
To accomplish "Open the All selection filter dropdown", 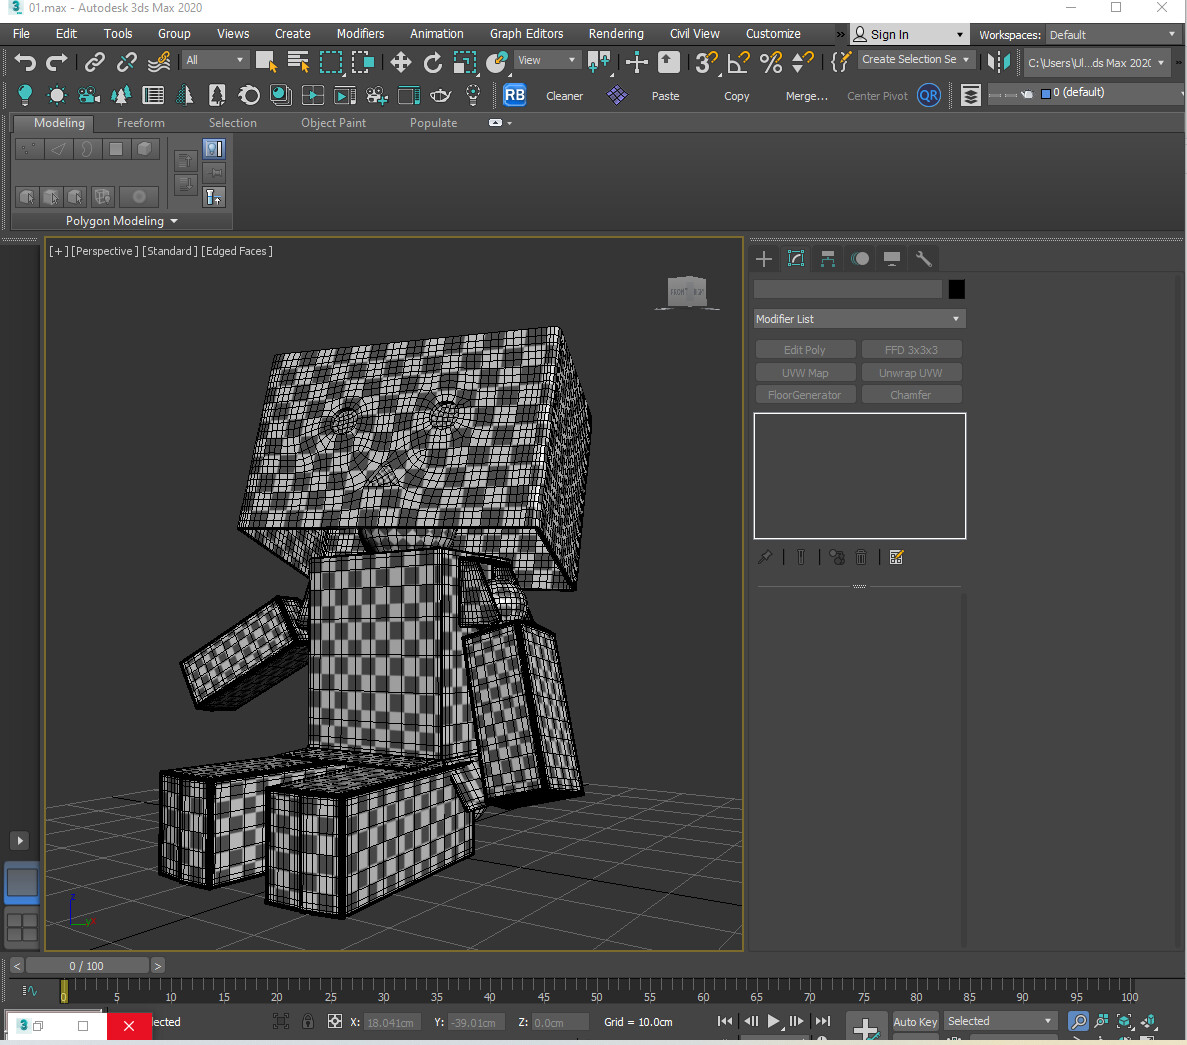I will point(215,61).
